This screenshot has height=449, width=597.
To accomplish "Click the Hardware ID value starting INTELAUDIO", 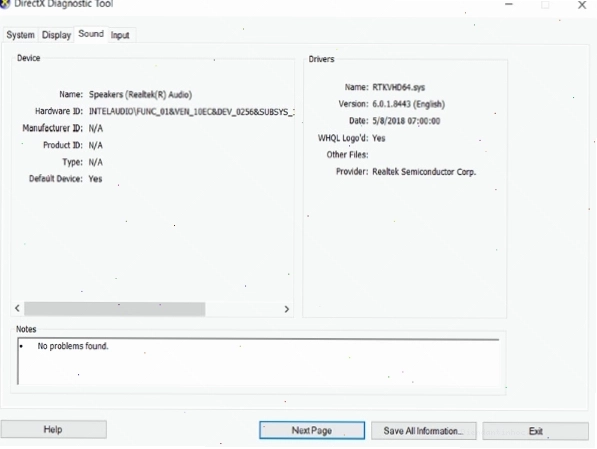I will (x=191, y=112).
